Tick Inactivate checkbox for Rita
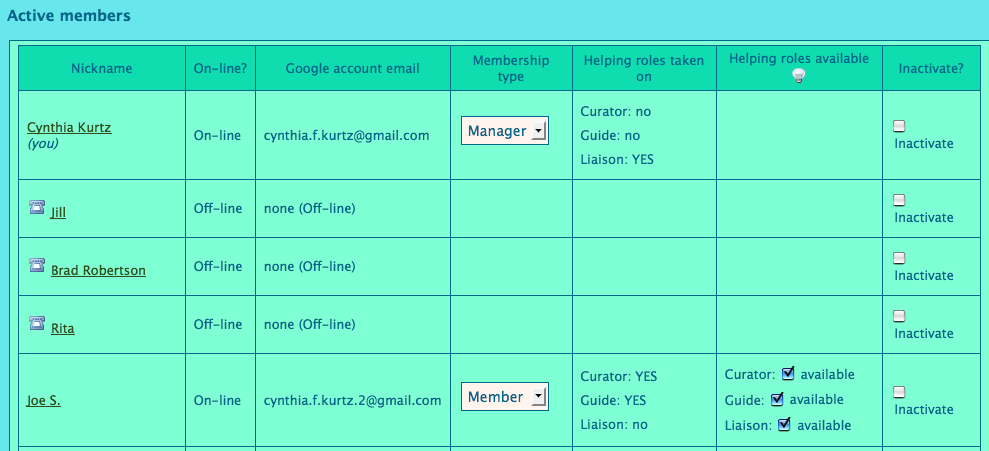Viewport: 989px width, 451px height. pos(899,316)
